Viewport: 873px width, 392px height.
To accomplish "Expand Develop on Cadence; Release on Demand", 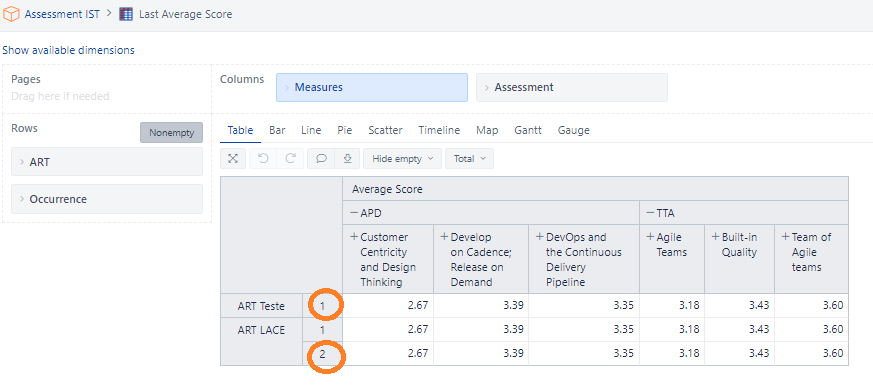I will point(444,237).
